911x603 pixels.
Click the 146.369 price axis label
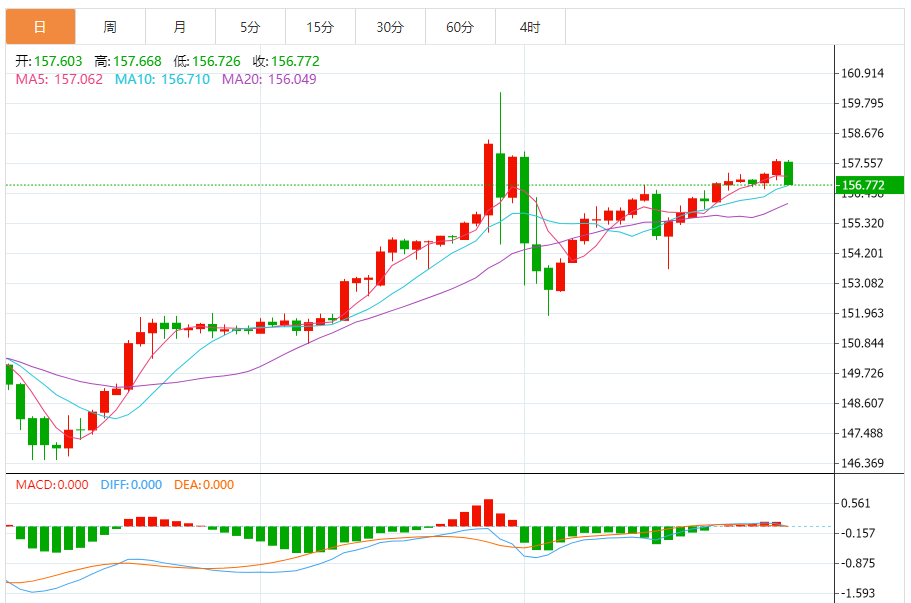[863, 463]
